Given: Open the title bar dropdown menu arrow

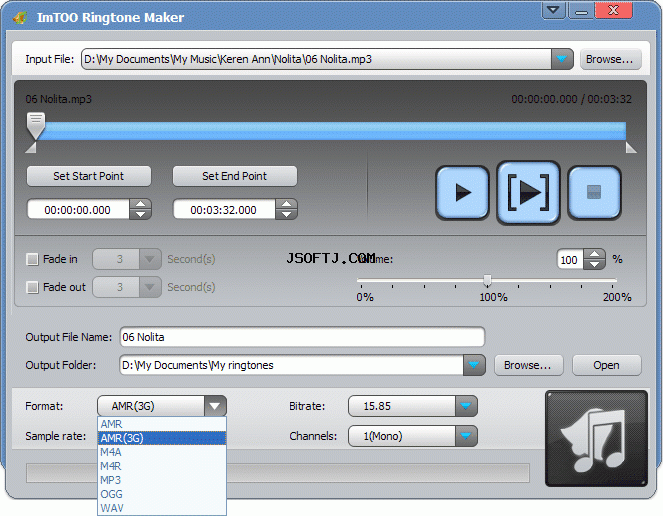Looking at the screenshot, I should pyautogui.click(x=553, y=10).
